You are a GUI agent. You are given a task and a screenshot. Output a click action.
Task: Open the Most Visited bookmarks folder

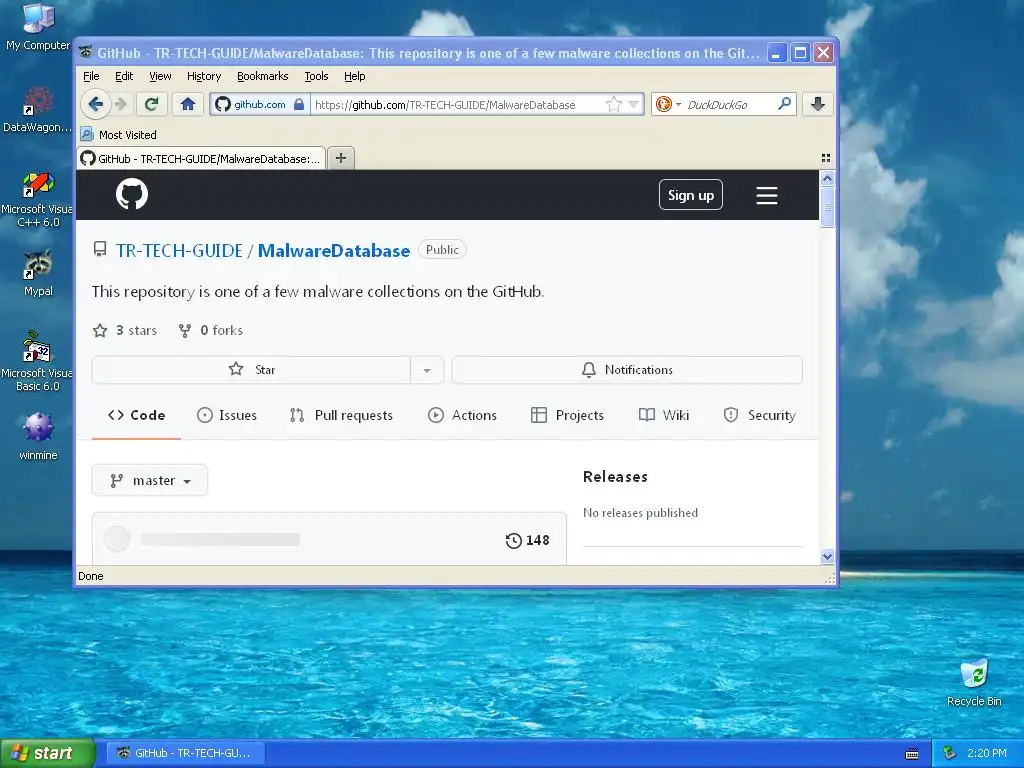(119, 135)
